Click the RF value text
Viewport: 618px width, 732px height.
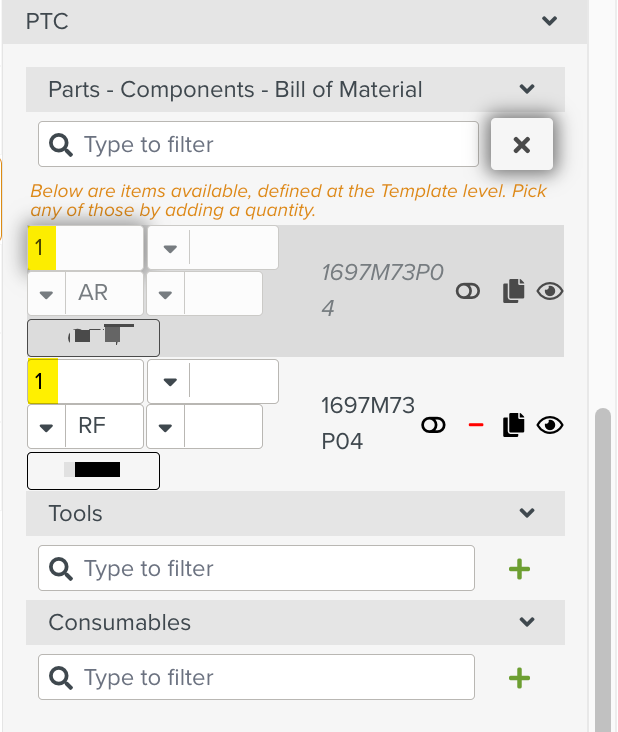point(92,426)
